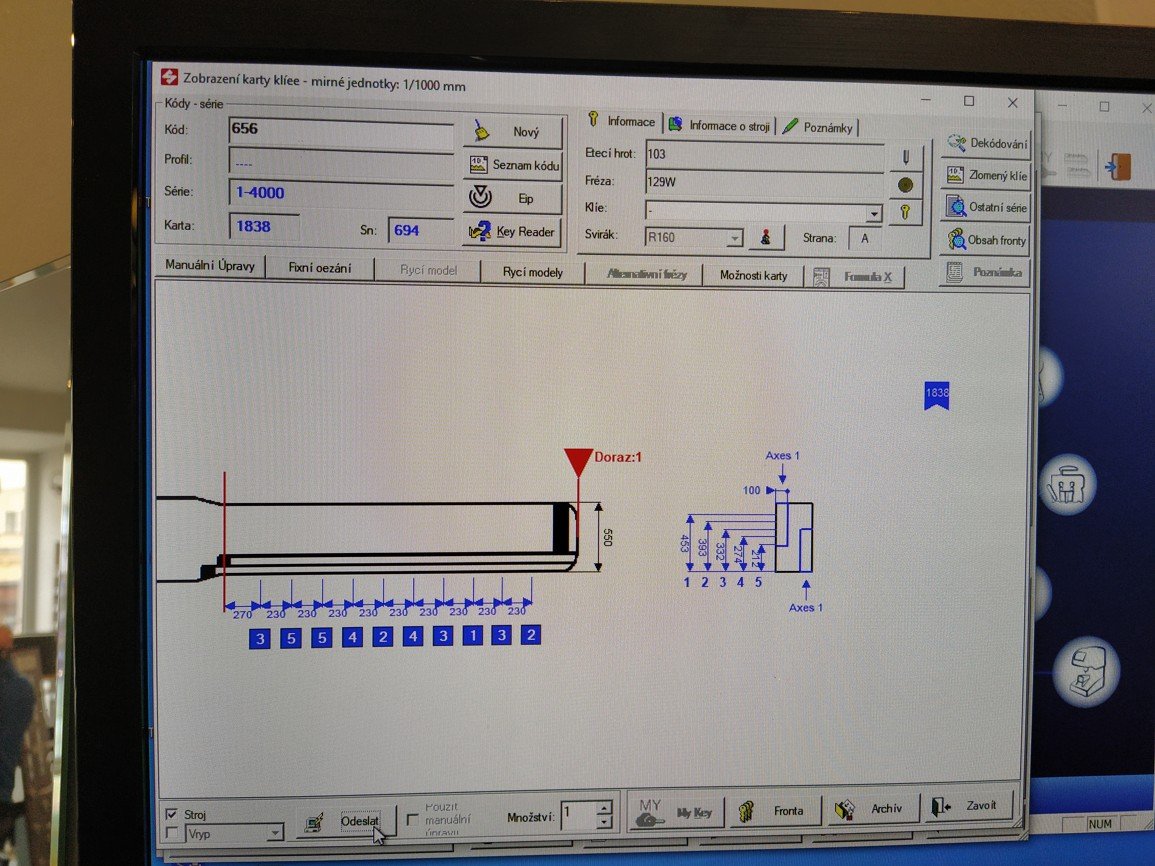Open Seznam kódu code list
This screenshot has width=1155, height=866.
point(514,165)
